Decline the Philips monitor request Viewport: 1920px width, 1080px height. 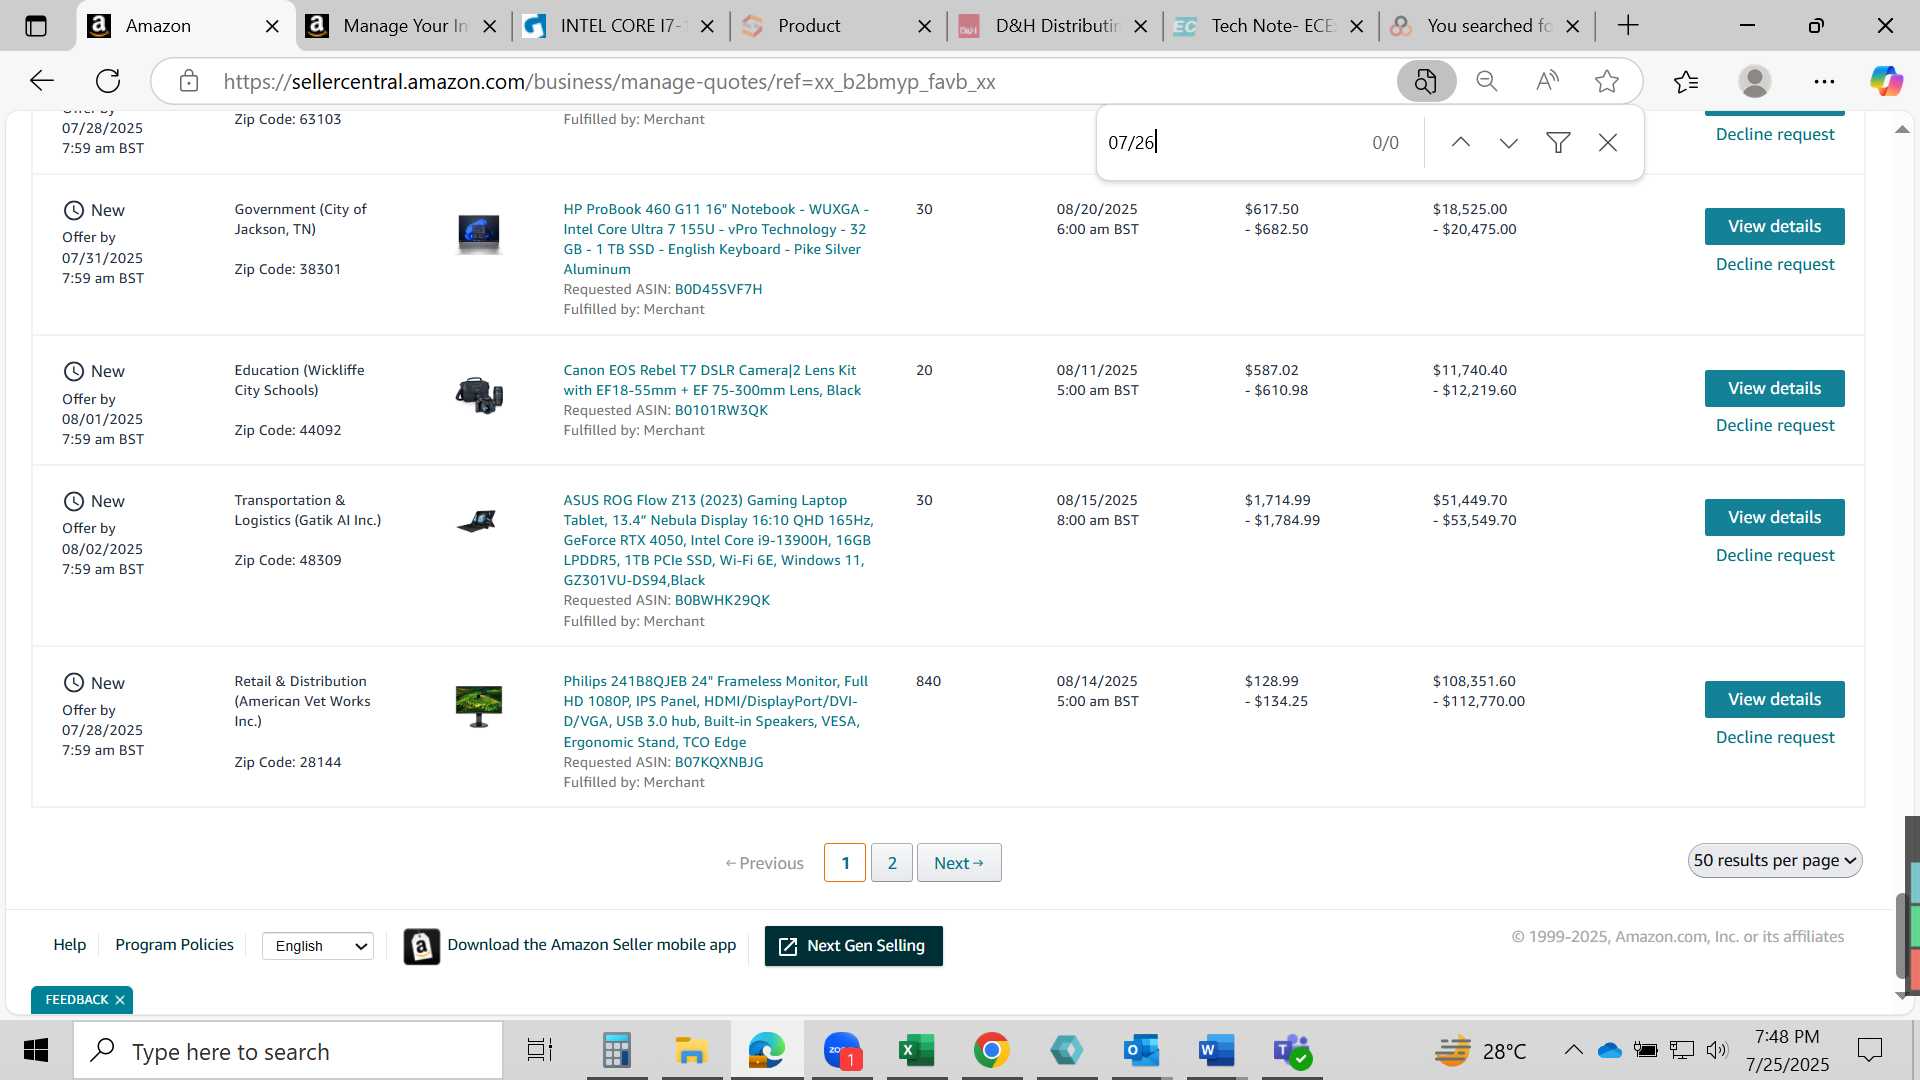point(1775,737)
